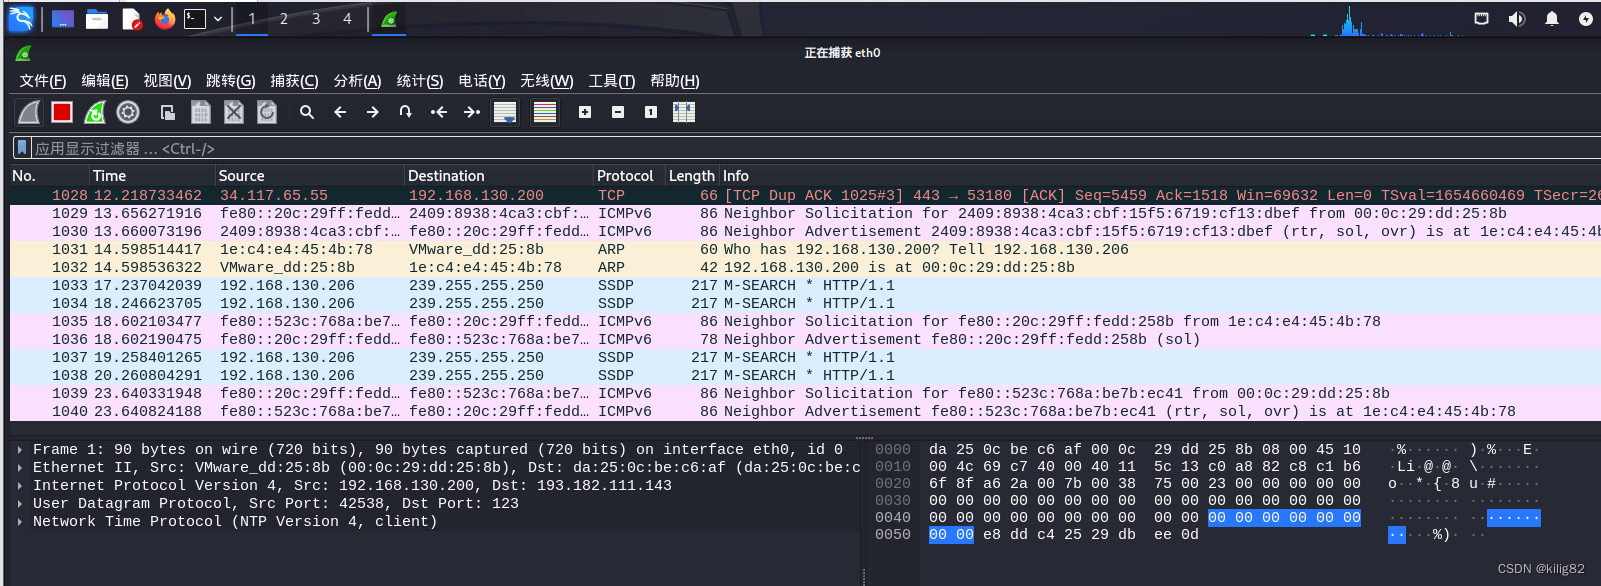Open terminal dropdown arrow in panel
Image resolution: width=1601 pixels, height=586 pixels.
click(218, 19)
